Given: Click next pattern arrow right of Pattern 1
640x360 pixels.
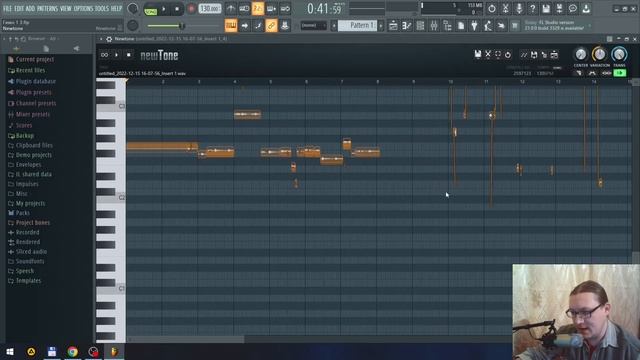Looking at the screenshot, I should click(381, 26).
